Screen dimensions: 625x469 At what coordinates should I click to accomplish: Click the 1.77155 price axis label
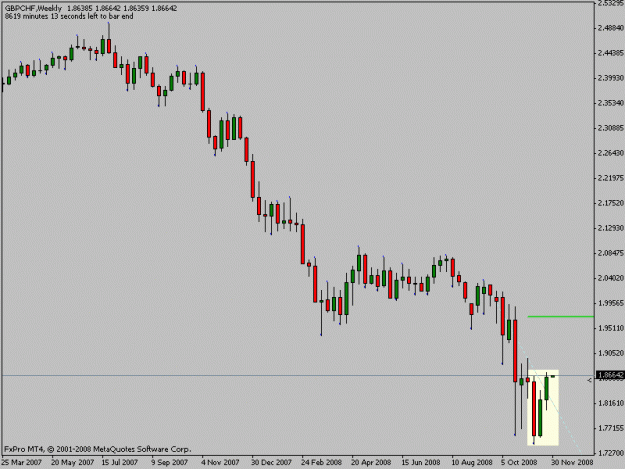611,428
